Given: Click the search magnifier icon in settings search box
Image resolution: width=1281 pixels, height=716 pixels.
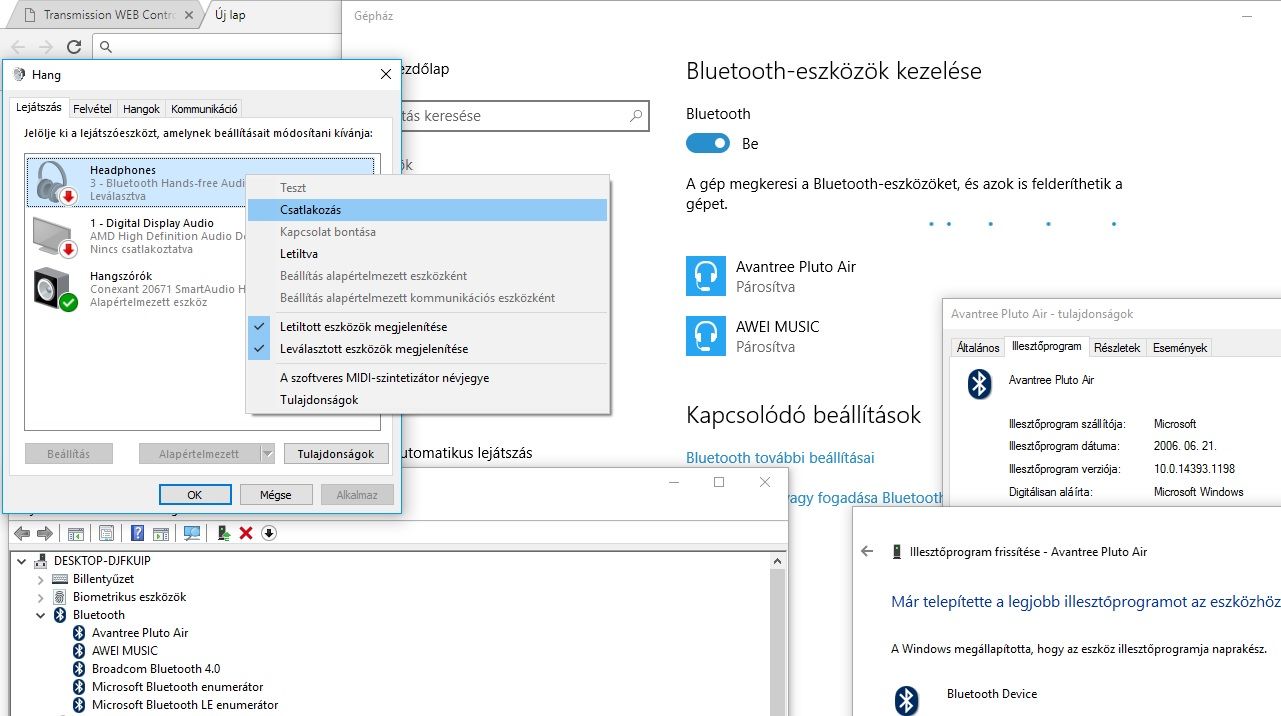Looking at the screenshot, I should [636, 116].
